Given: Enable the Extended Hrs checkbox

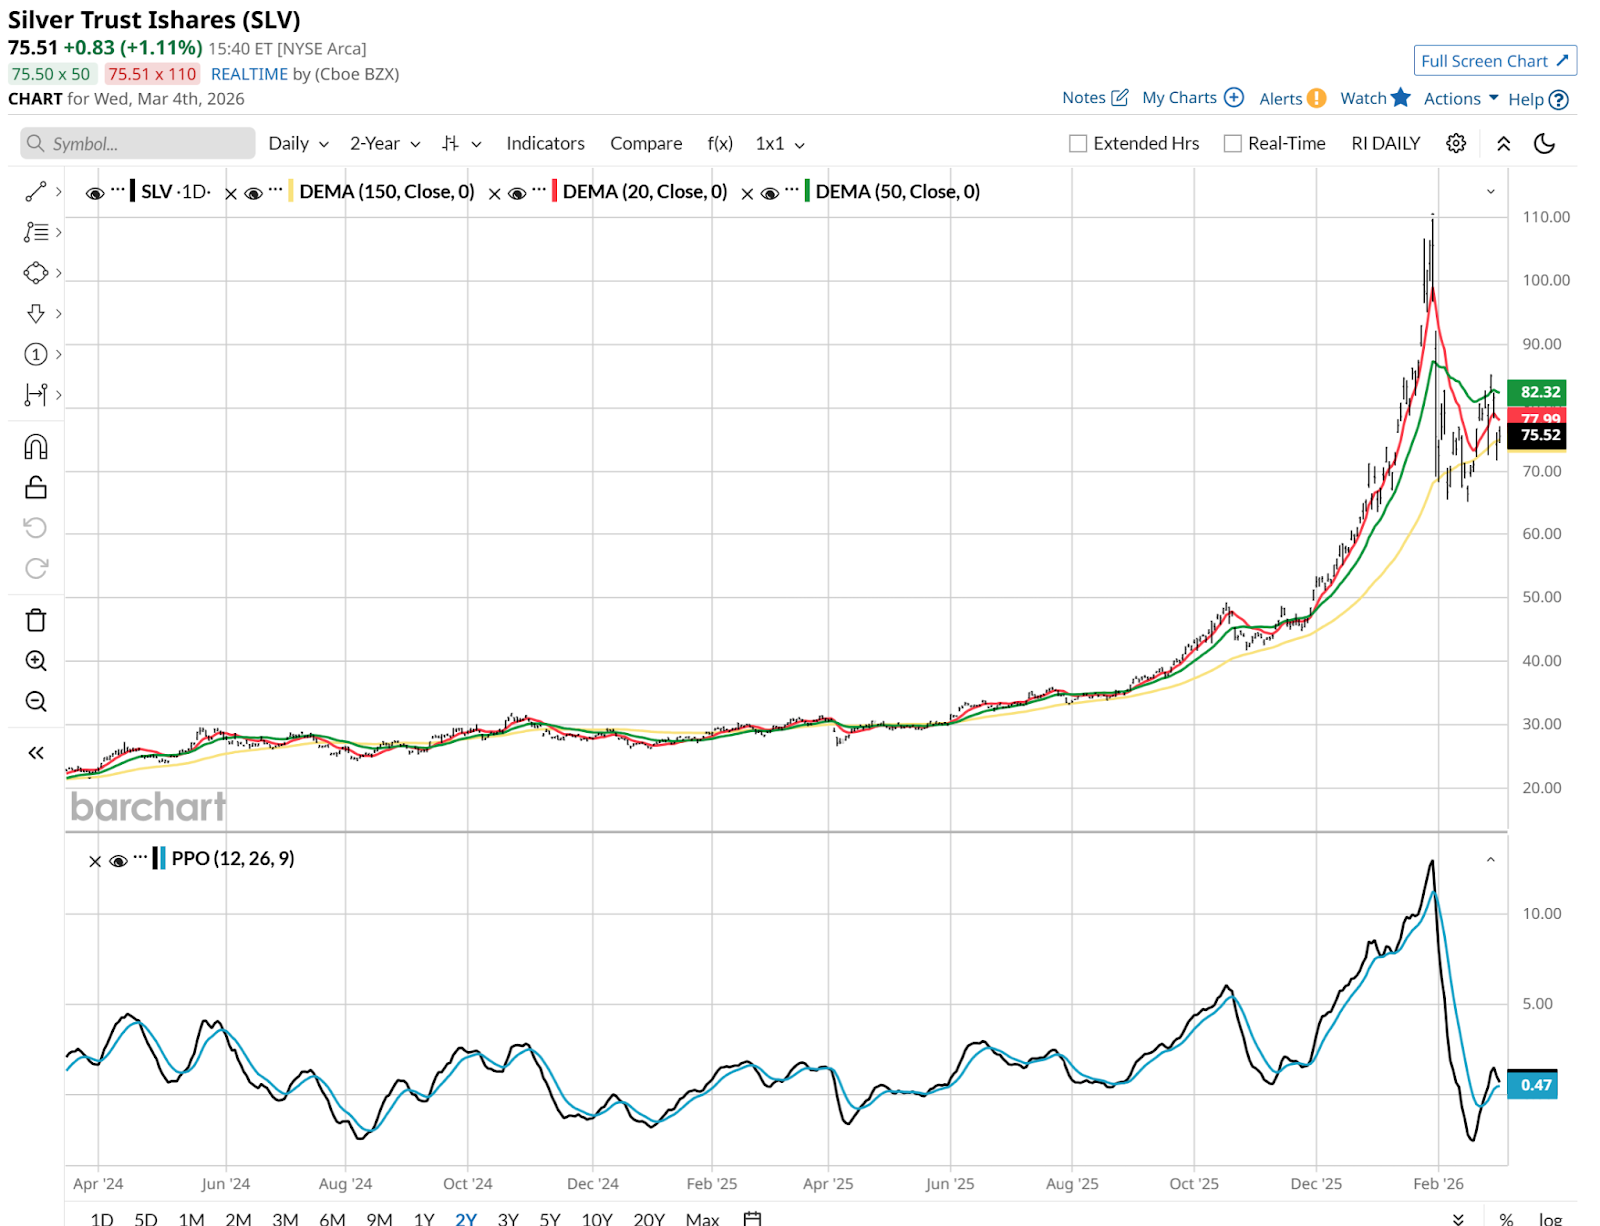Looking at the screenshot, I should (1078, 143).
